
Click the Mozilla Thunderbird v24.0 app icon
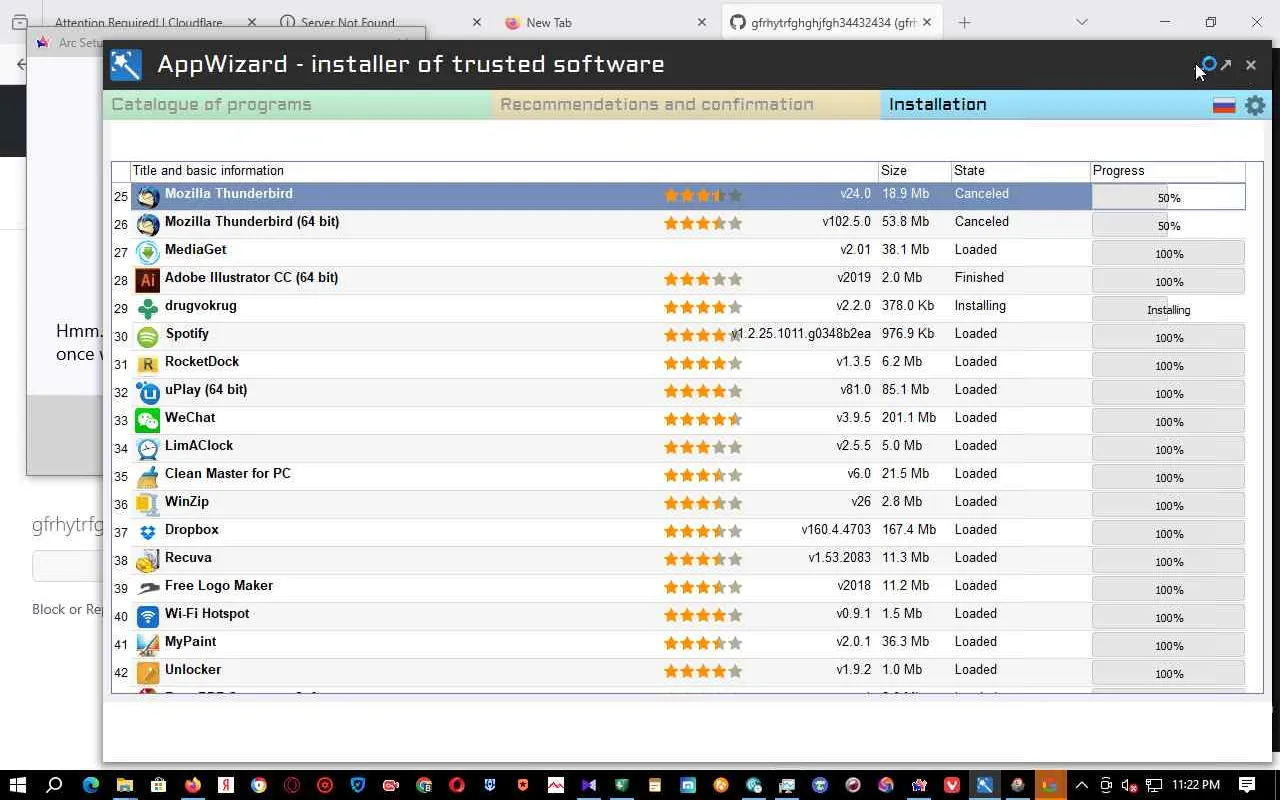pyautogui.click(x=148, y=196)
